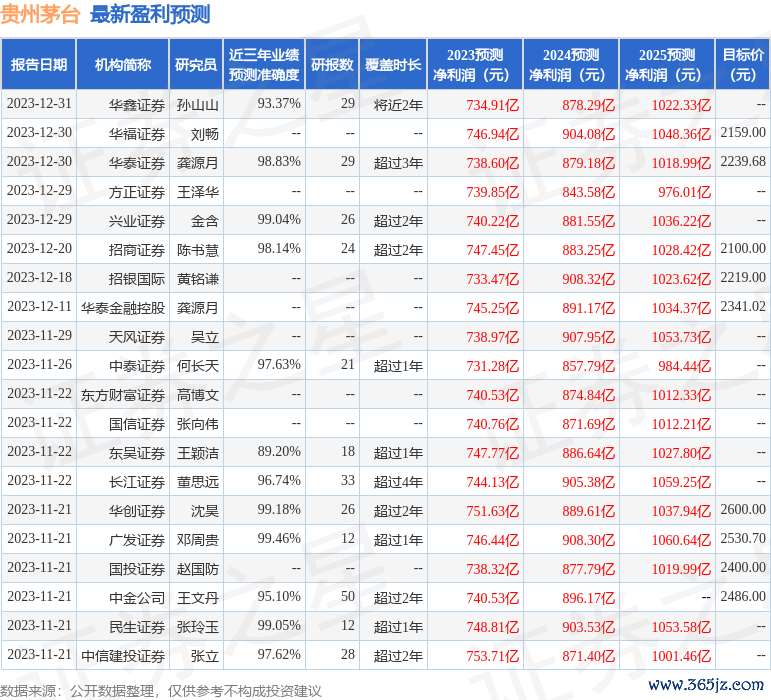Click the accuracy value 93.37%

pos(279,103)
